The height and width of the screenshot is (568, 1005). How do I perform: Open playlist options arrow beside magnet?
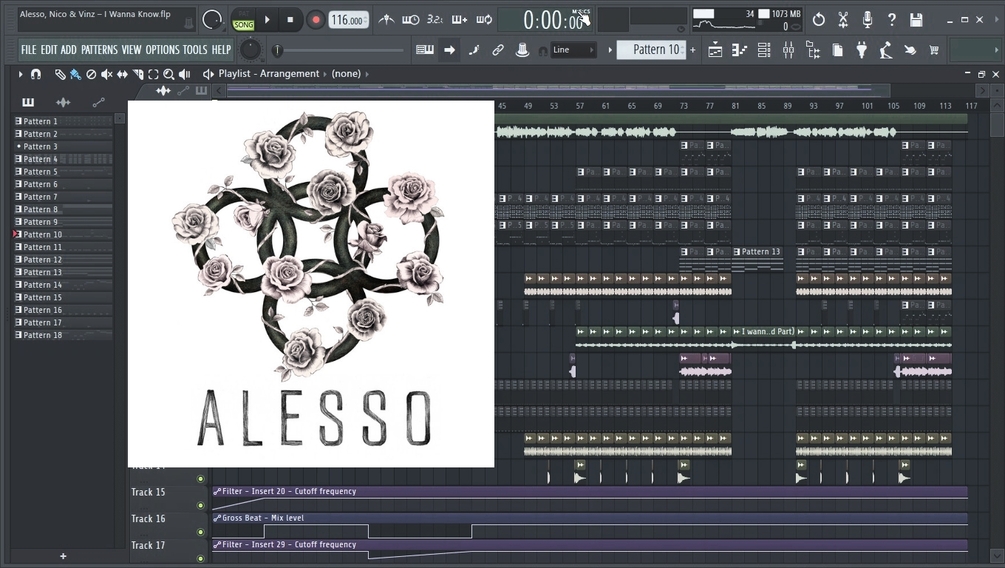[x=21, y=74]
